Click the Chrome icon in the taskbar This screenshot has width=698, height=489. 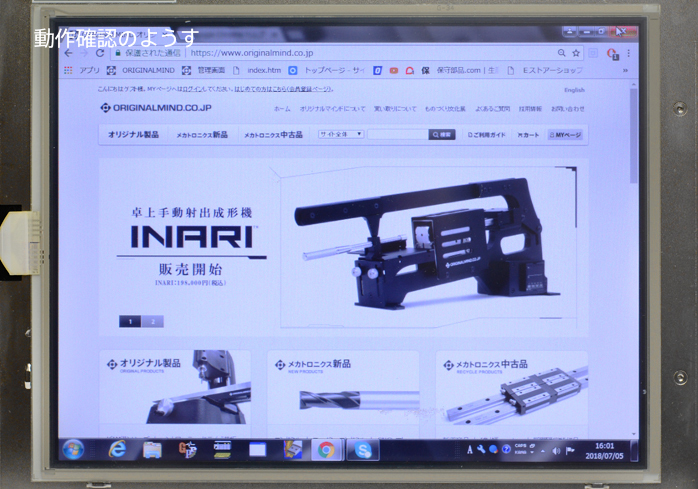click(326, 450)
